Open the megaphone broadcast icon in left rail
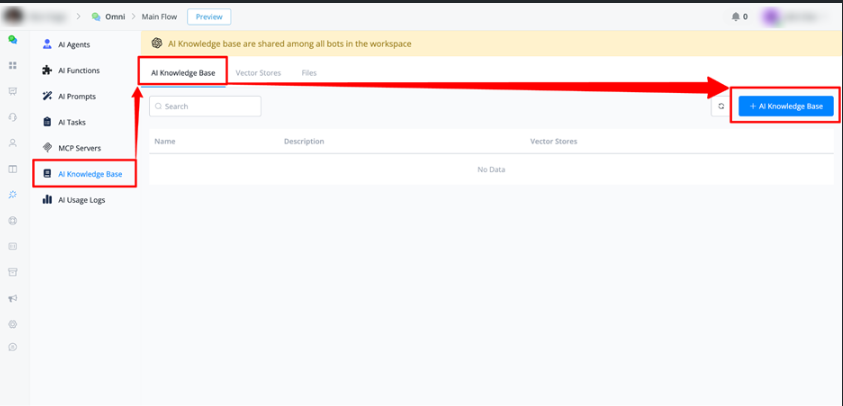 pos(13,298)
